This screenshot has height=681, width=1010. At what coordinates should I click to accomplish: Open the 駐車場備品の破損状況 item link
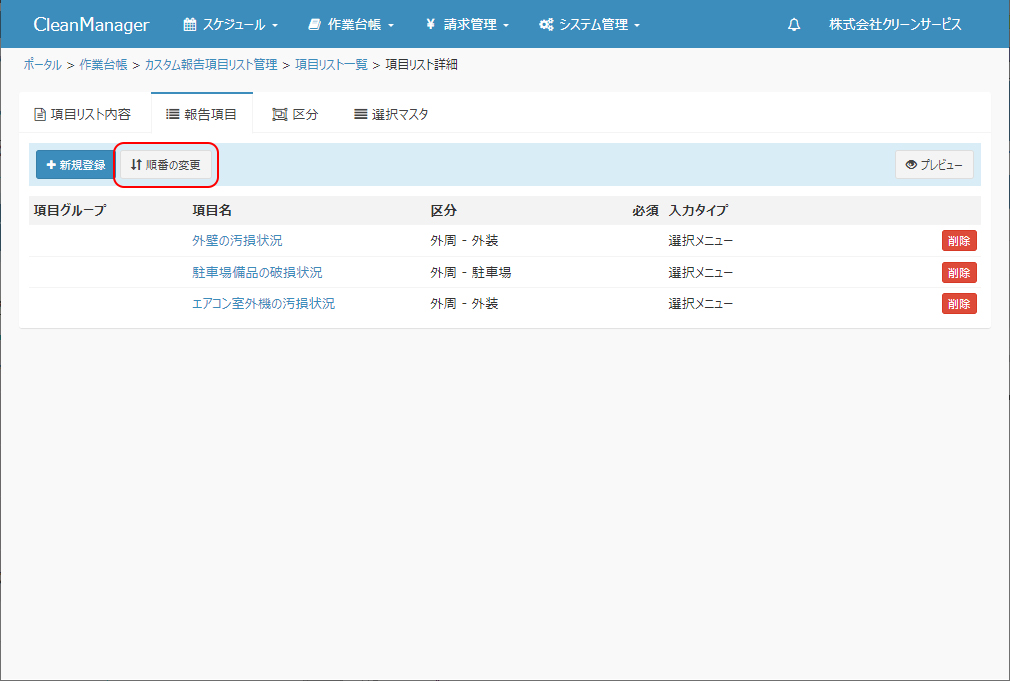point(257,272)
